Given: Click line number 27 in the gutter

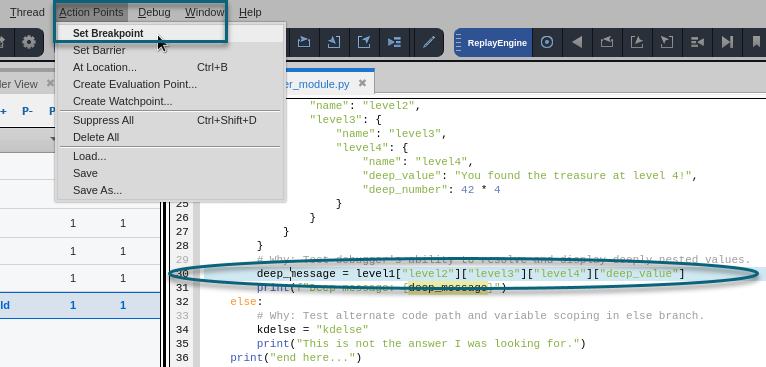Looking at the screenshot, I should pyautogui.click(x=182, y=232).
